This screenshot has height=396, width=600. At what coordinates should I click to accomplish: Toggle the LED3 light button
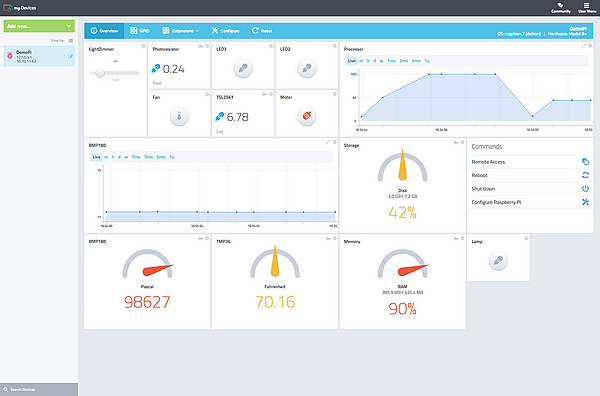click(243, 69)
